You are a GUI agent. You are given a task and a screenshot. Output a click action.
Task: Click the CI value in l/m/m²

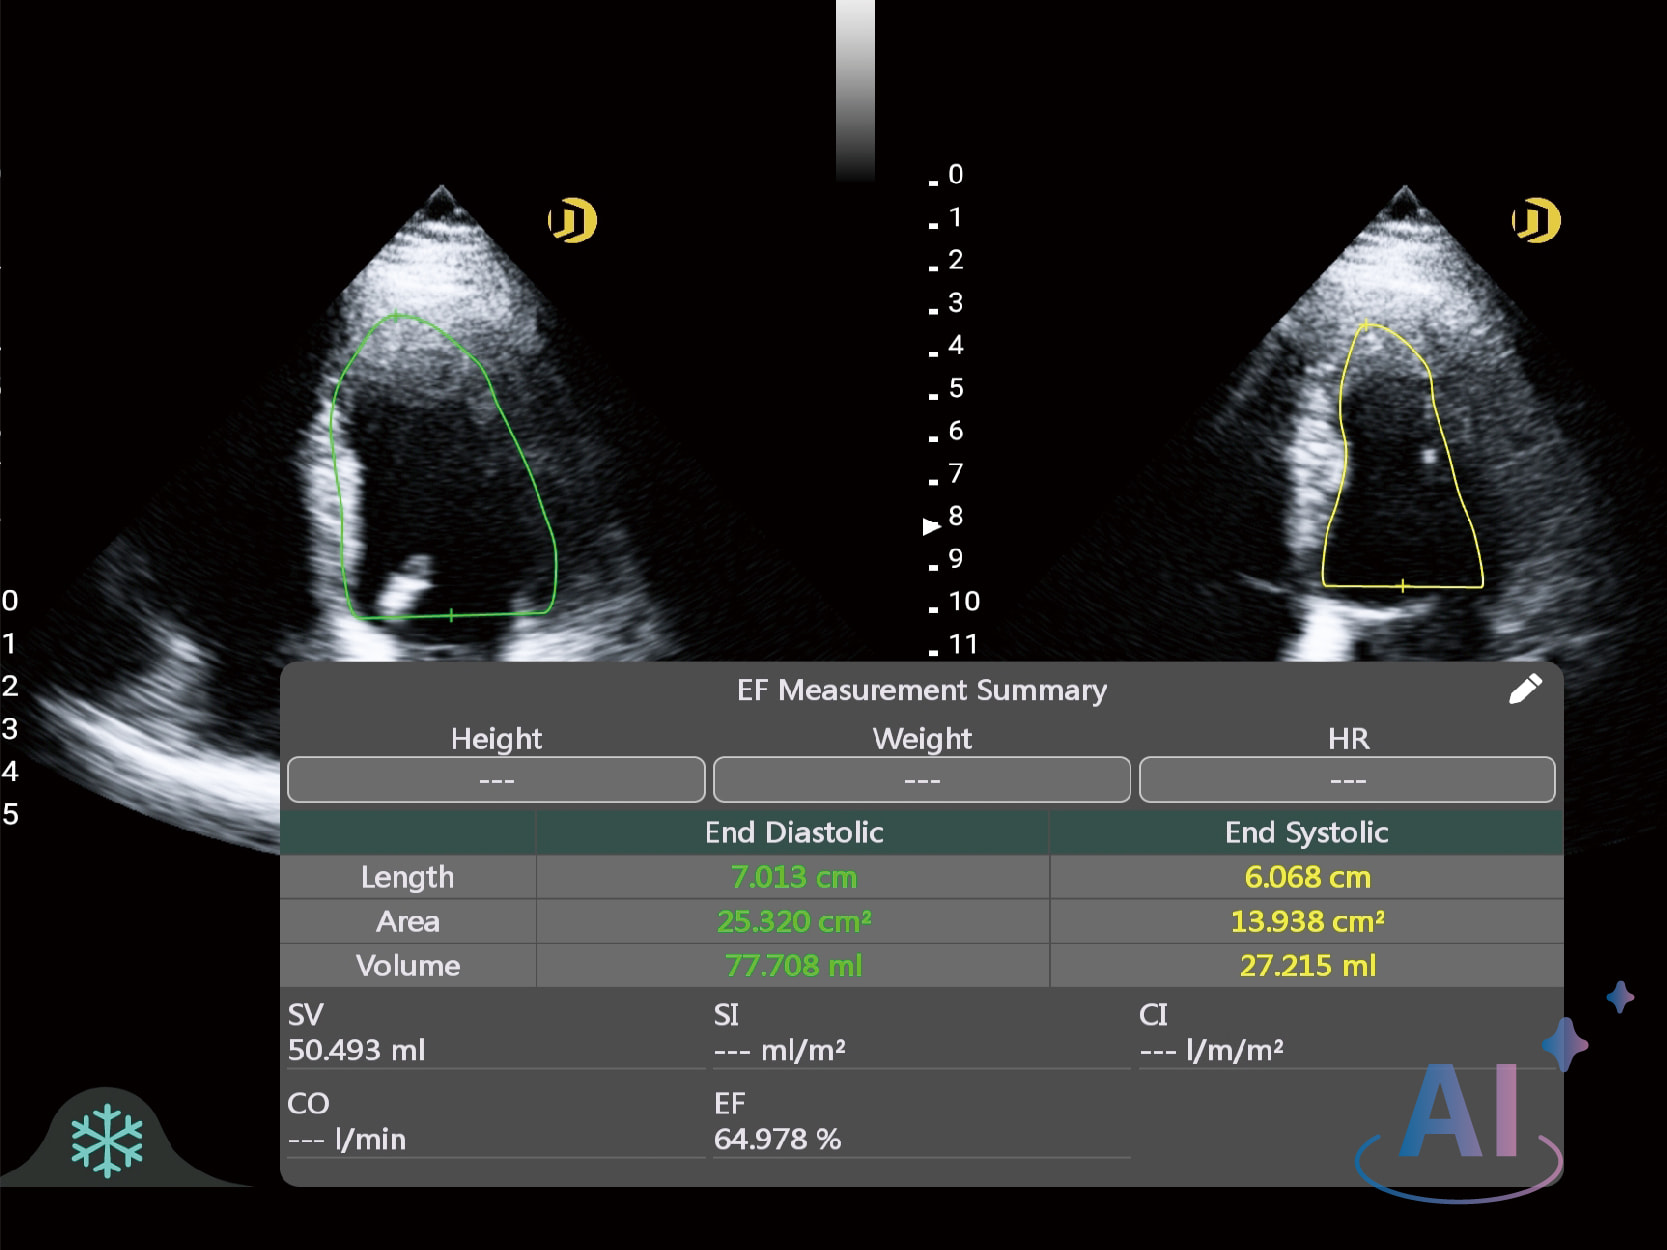tap(1212, 1050)
